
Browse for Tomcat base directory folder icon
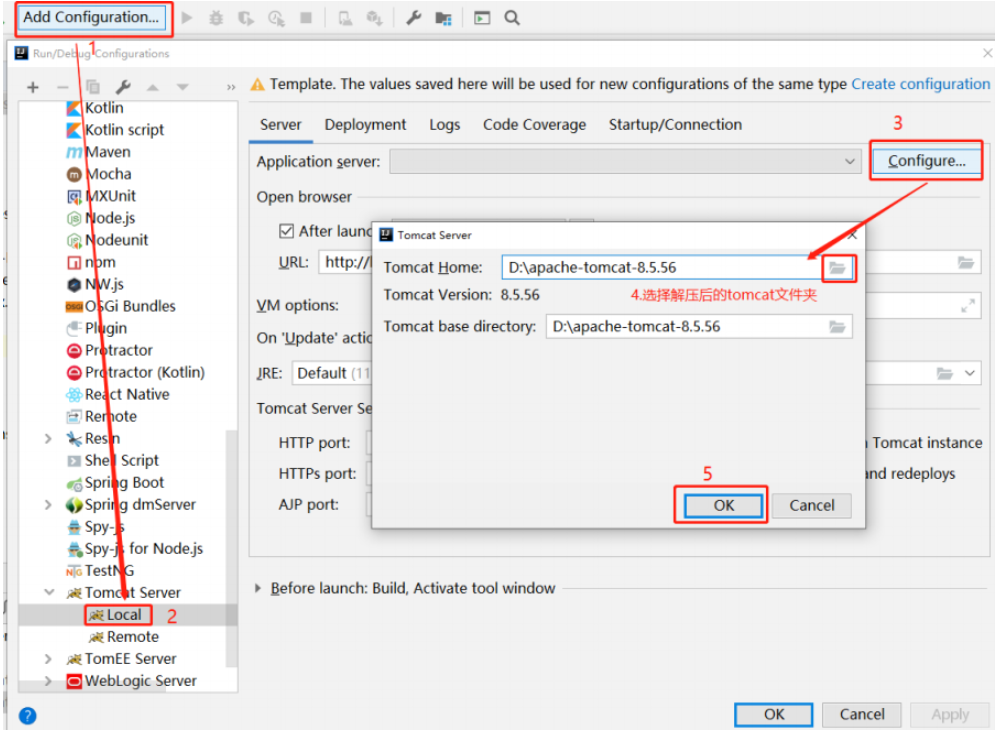[x=837, y=327]
